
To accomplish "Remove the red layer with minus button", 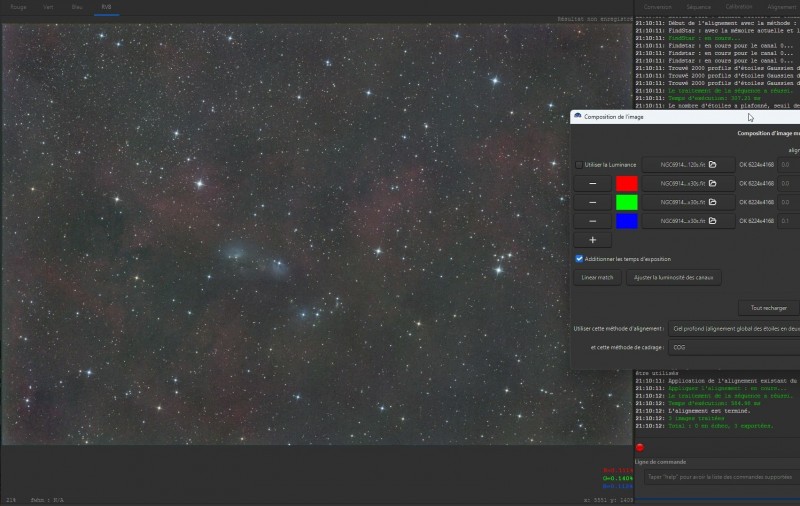I will [592, 184].
